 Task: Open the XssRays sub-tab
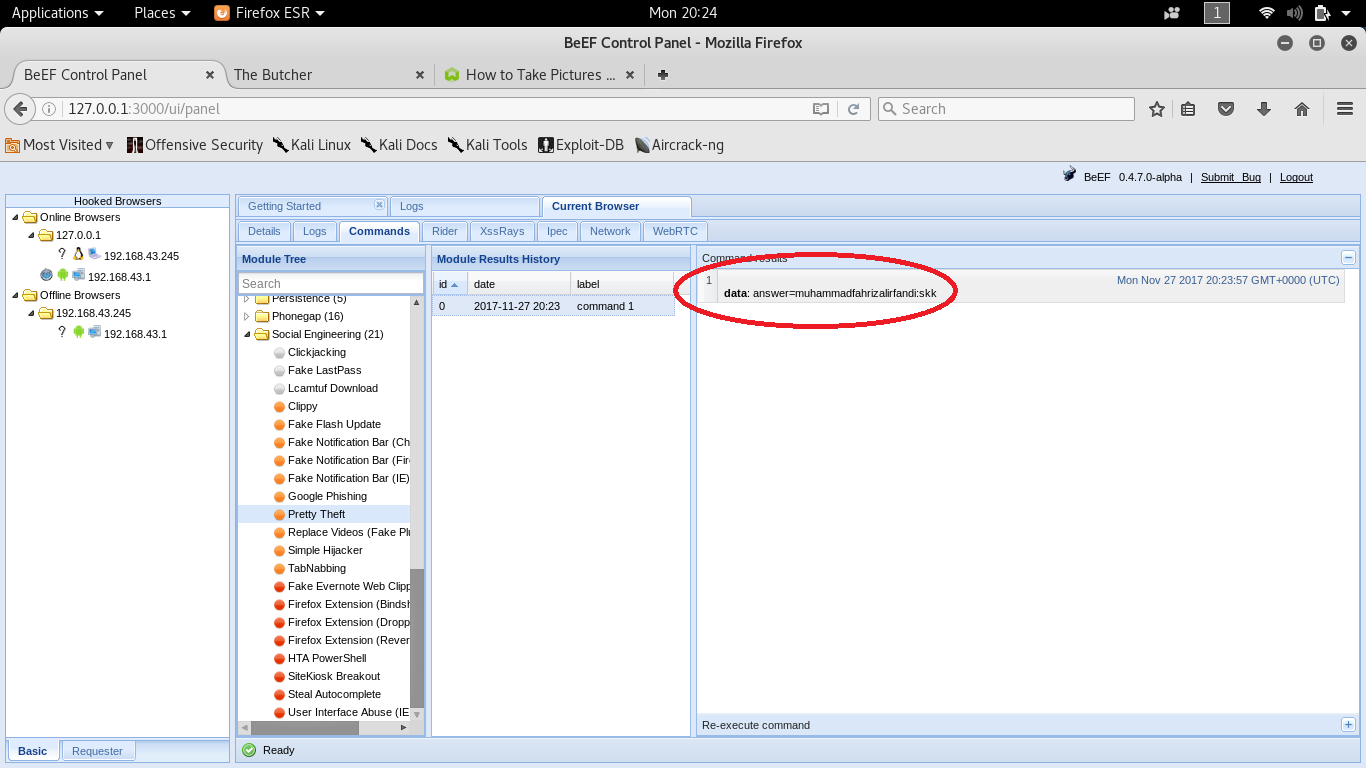502,231
